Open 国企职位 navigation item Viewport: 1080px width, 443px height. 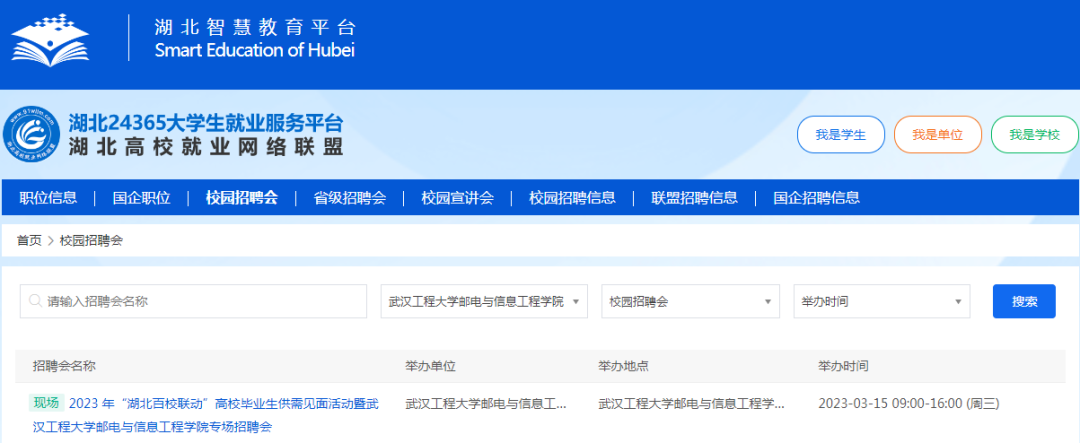141,198
